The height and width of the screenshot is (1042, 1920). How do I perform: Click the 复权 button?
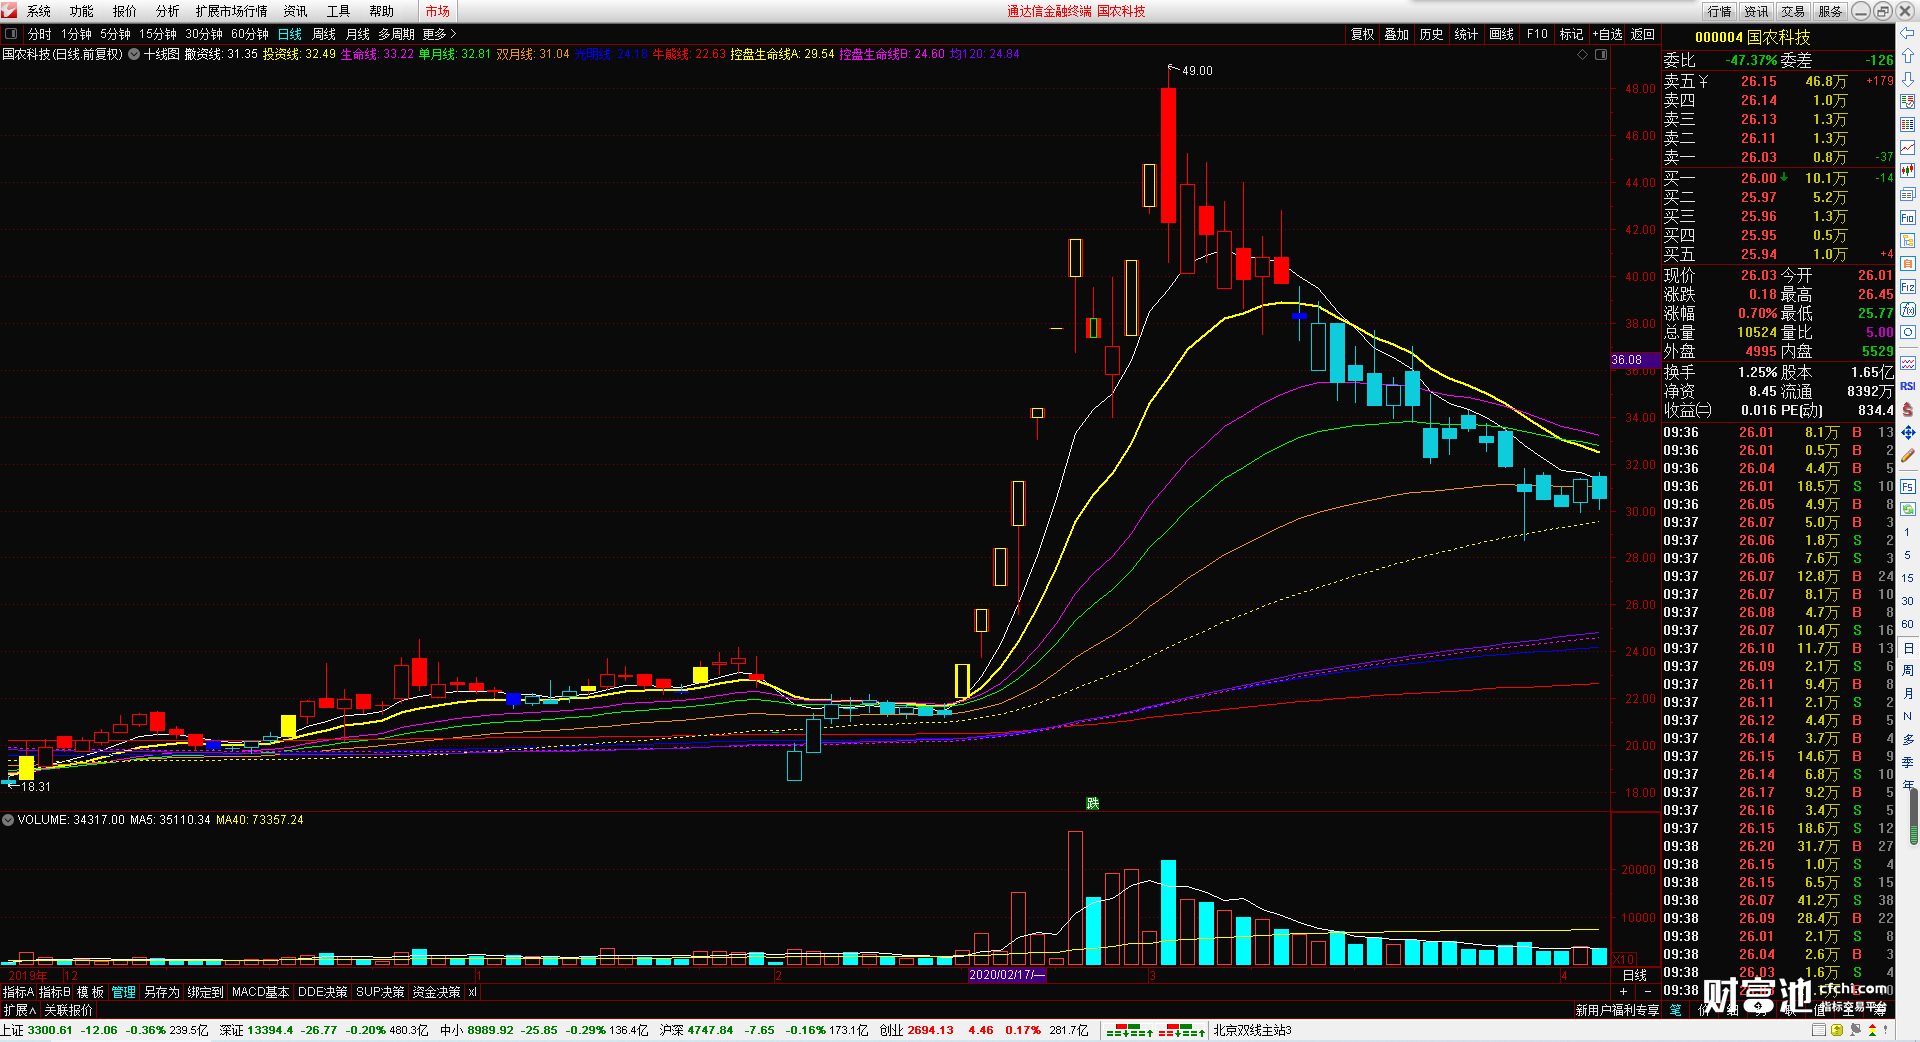tap(1363, 34)
